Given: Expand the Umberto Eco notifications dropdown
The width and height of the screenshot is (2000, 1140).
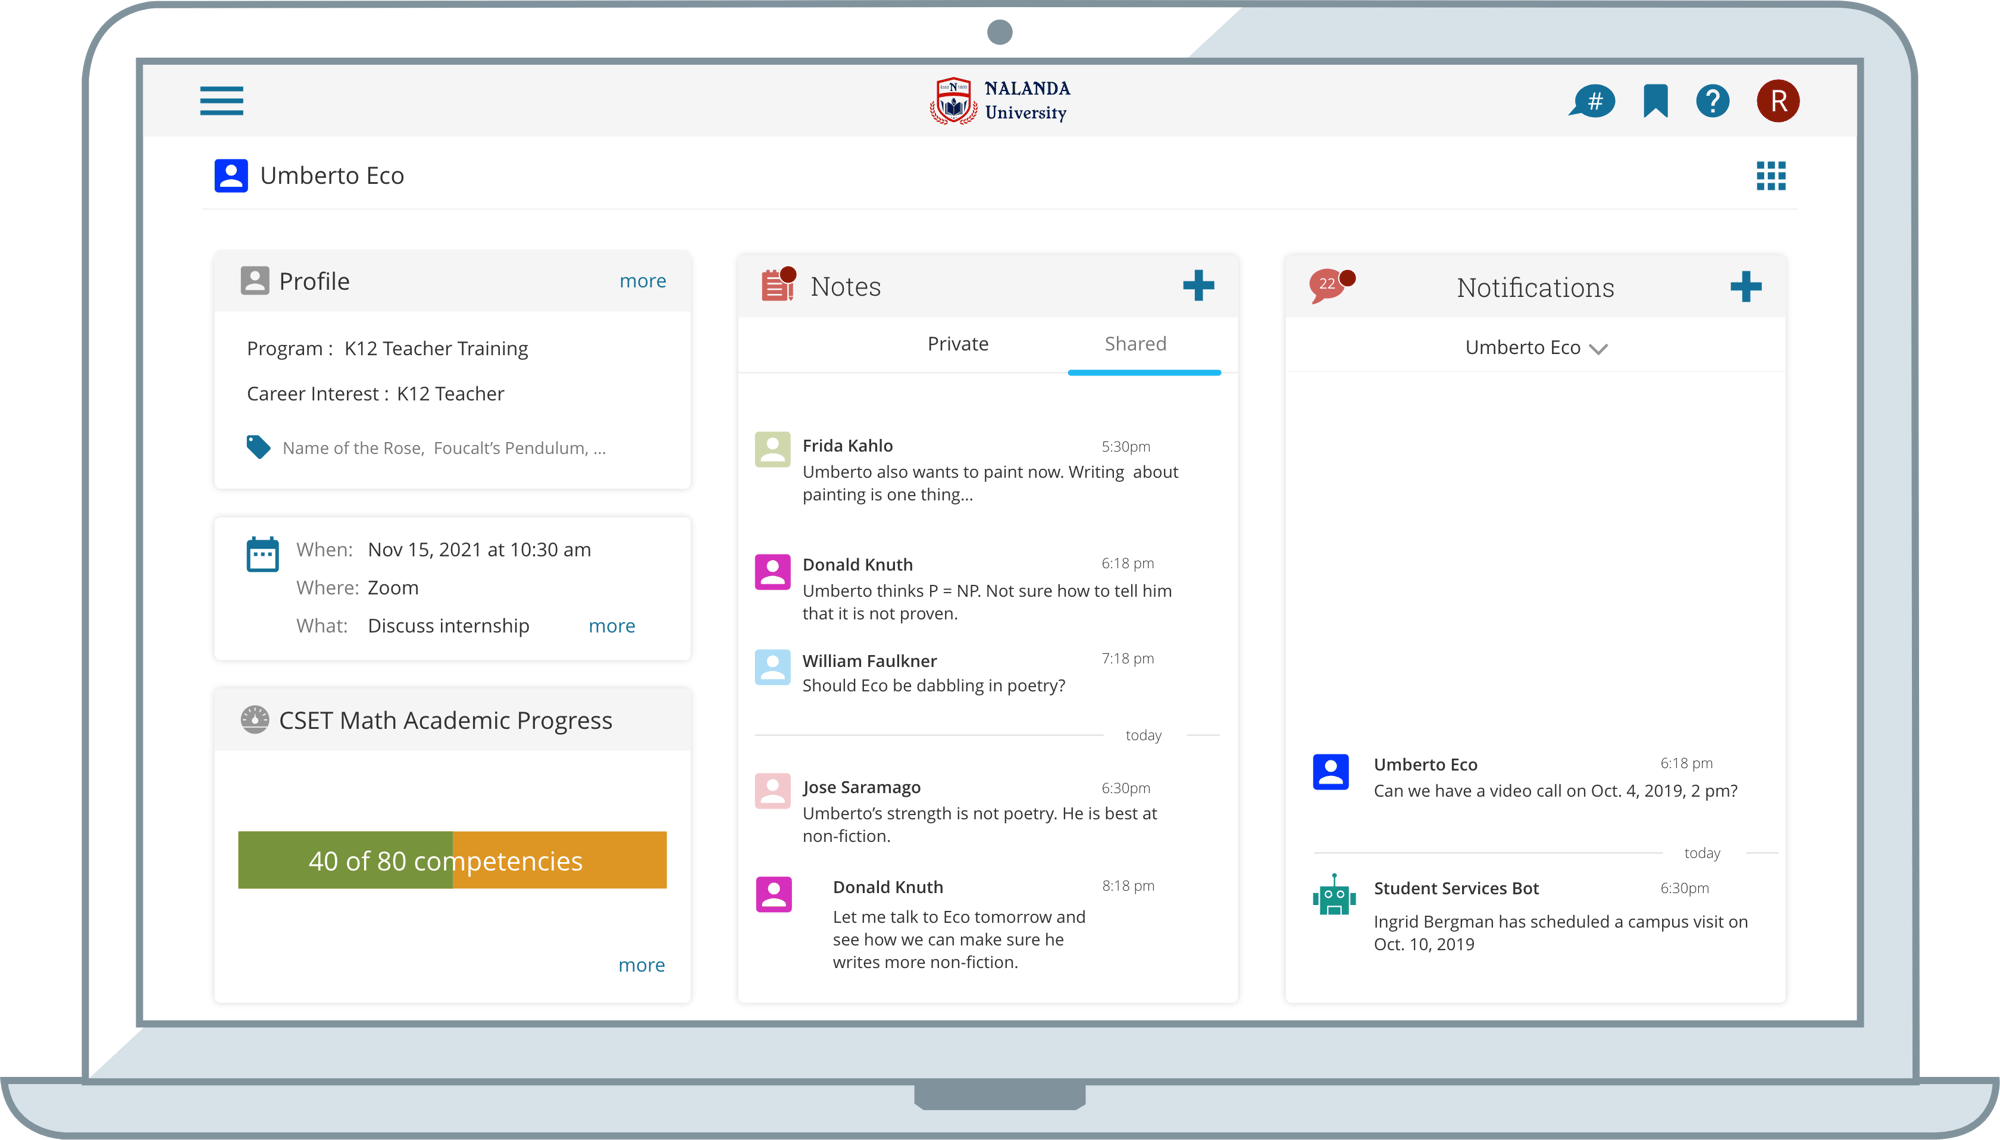Looking at the screenshot, I should point(1535,348).
